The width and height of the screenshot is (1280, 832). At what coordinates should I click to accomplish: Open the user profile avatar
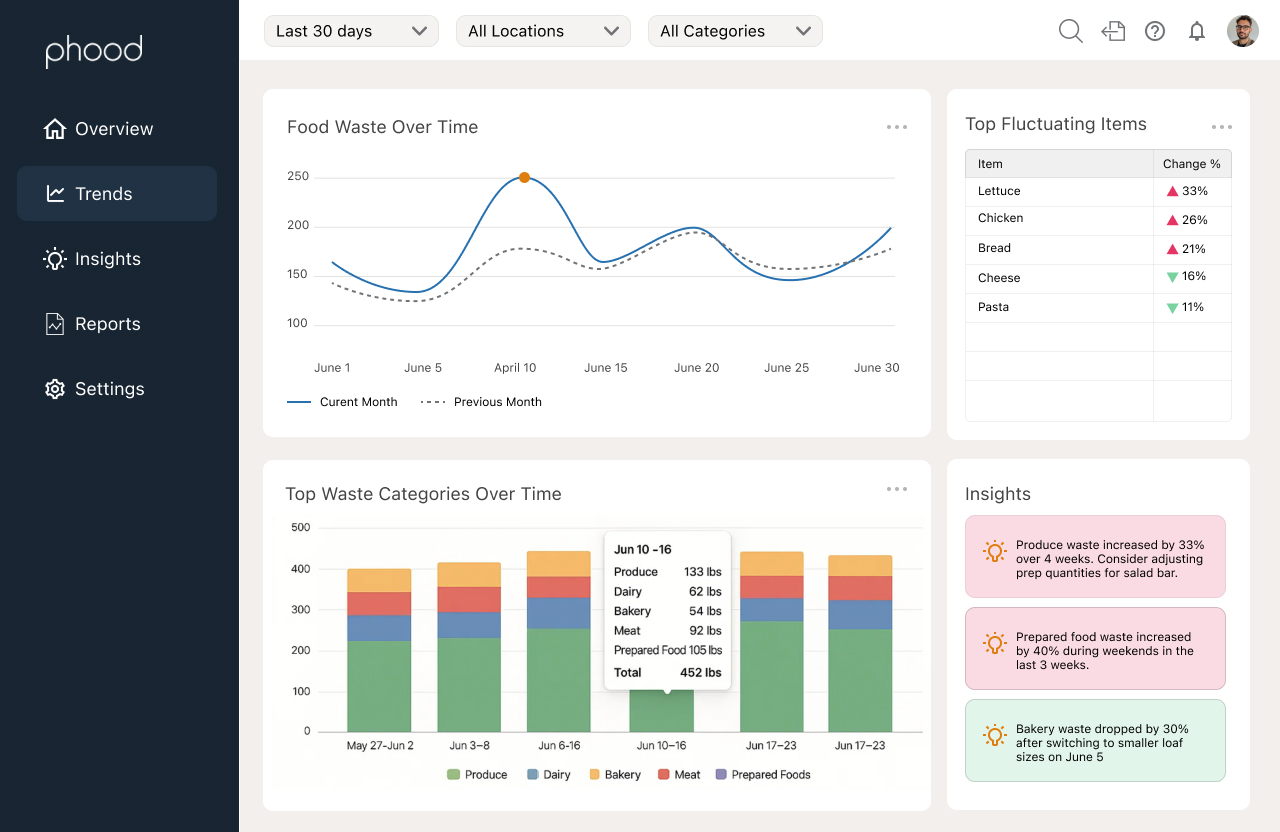[1243, 31]
